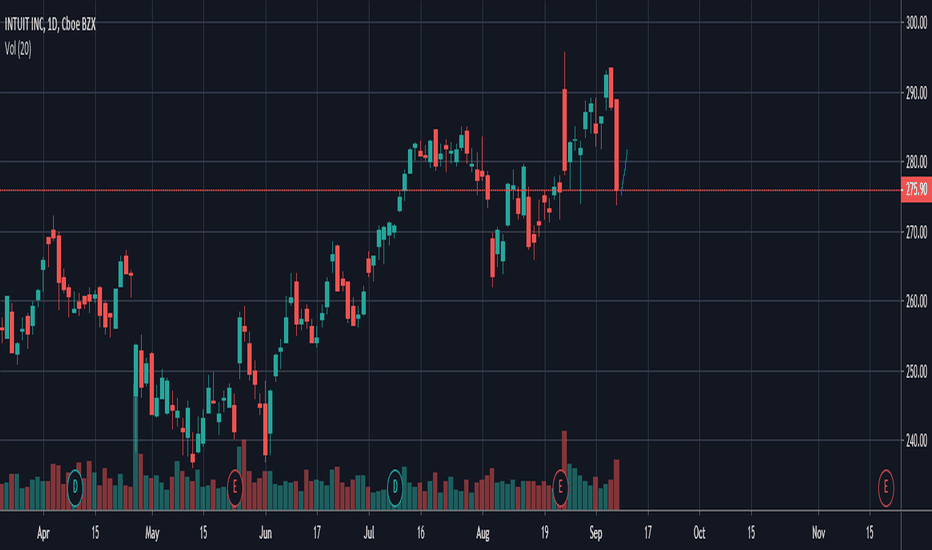The width and height of the screenshot is (932, 550).
Task: Click the April dividend D marker
Action: (x=75, y=488)
